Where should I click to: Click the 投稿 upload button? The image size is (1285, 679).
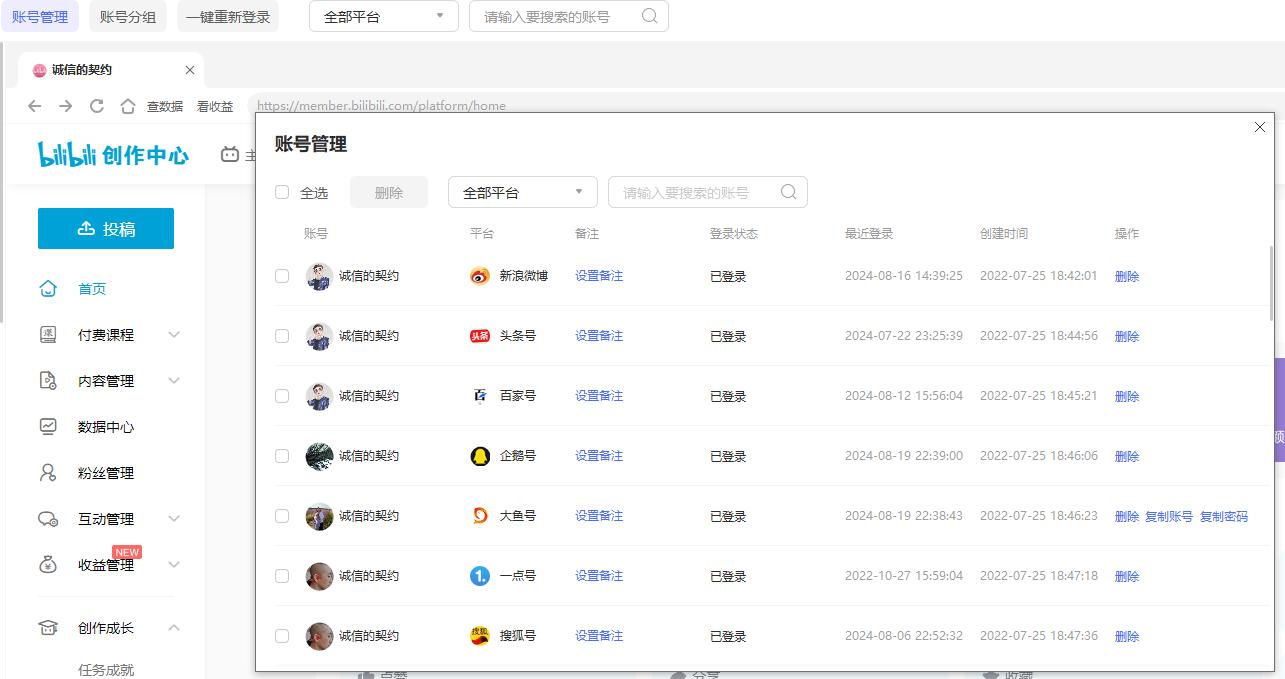pos(105,228)
